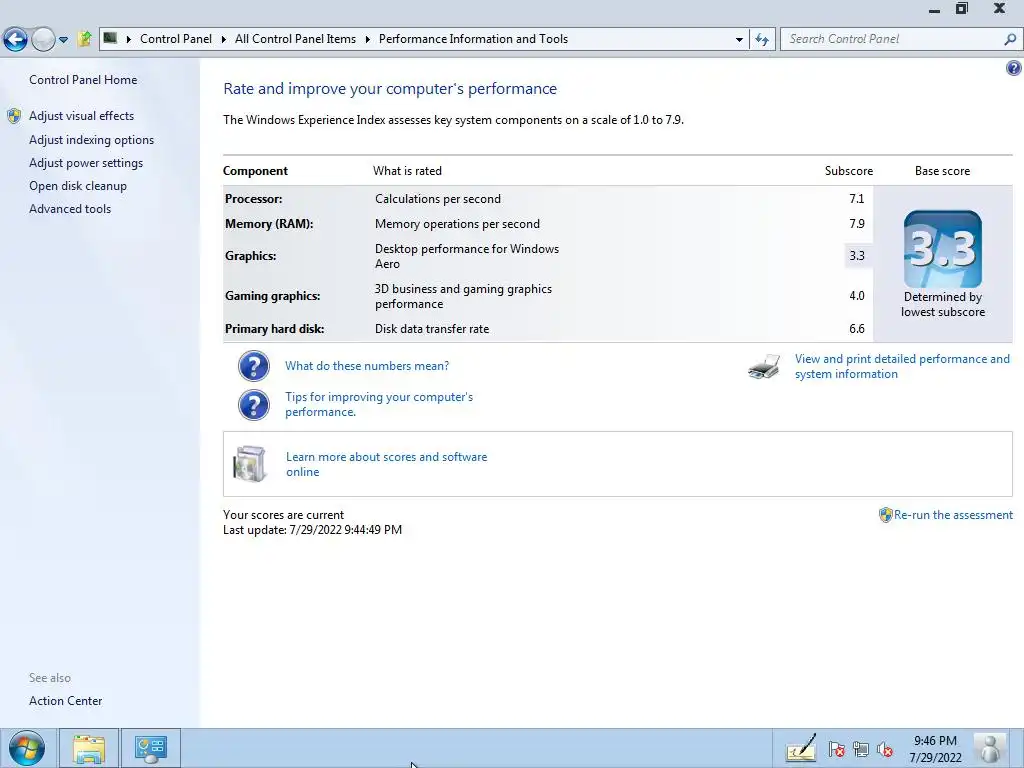
Task: Click the up-folder icon beside address bar
Action: click(x=84, y=39)
